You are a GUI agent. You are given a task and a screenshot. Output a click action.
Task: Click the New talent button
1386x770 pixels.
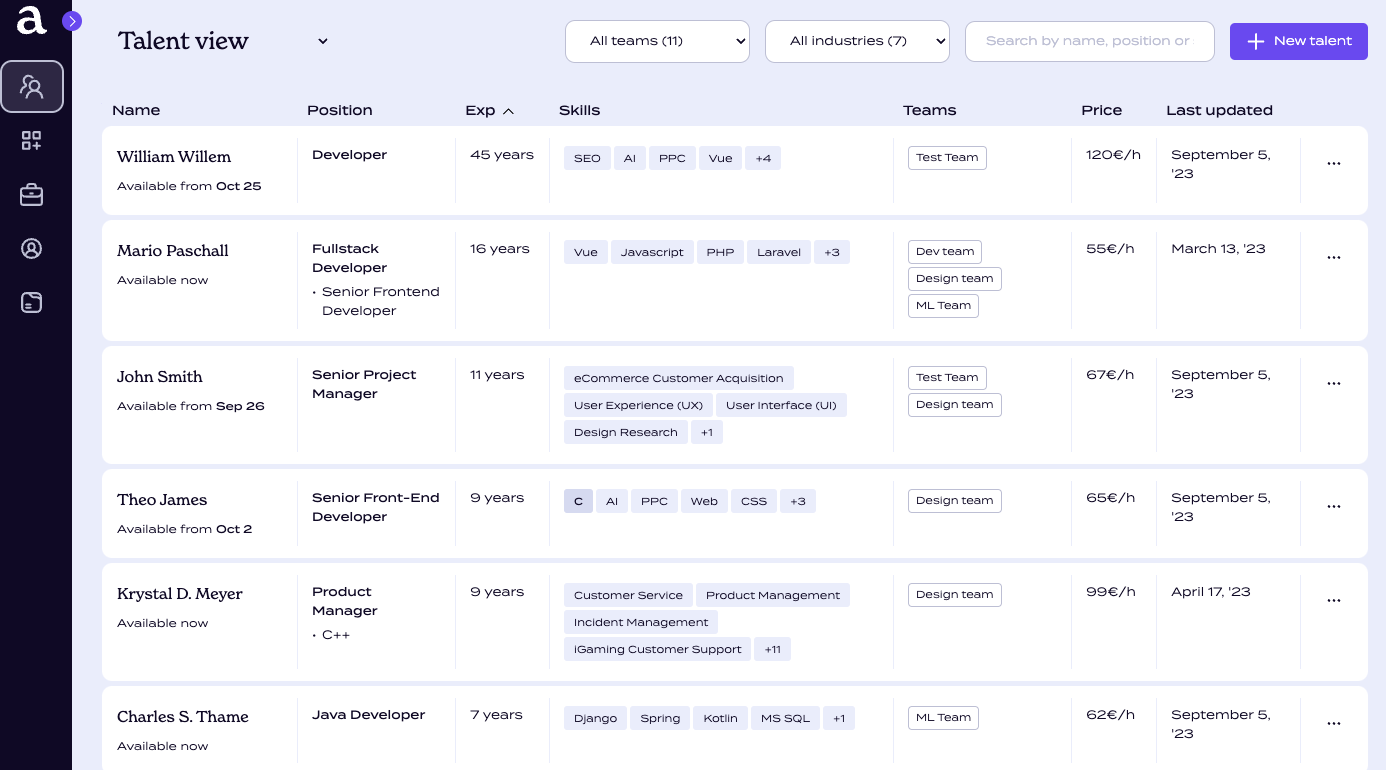pyautogui.click(x=1299, y=41)
